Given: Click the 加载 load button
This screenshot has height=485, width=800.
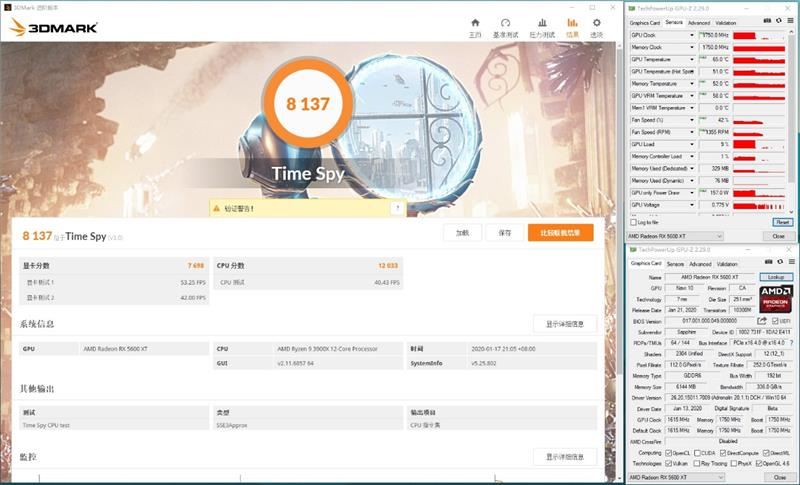Looking at the screenshot, I should 462,233.
